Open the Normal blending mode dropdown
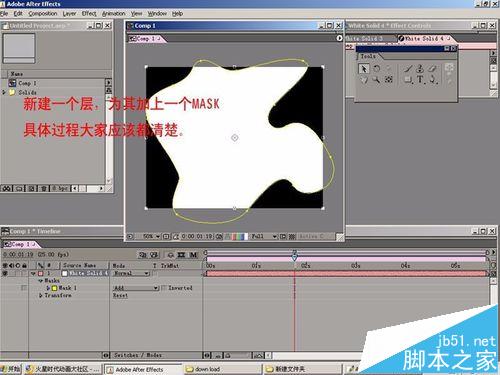500x375 pixels. click(x=131, y=273)
